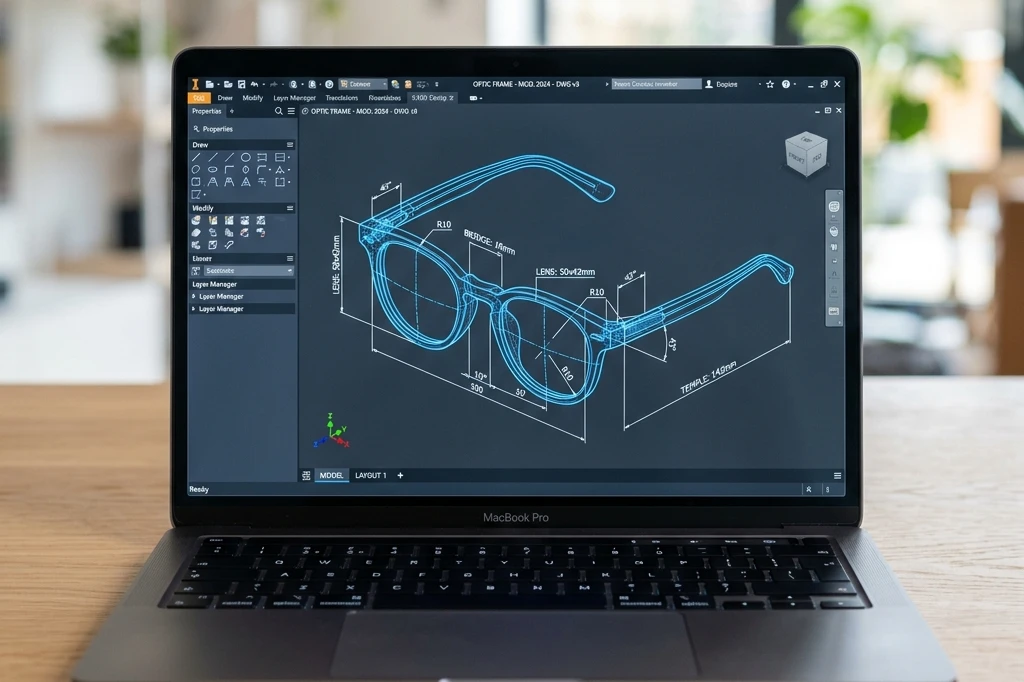The width and height of the screenshot is (1024, 682).
Task: Click the Open folder icon in the title toolbar
Action: tap(227, 84)
